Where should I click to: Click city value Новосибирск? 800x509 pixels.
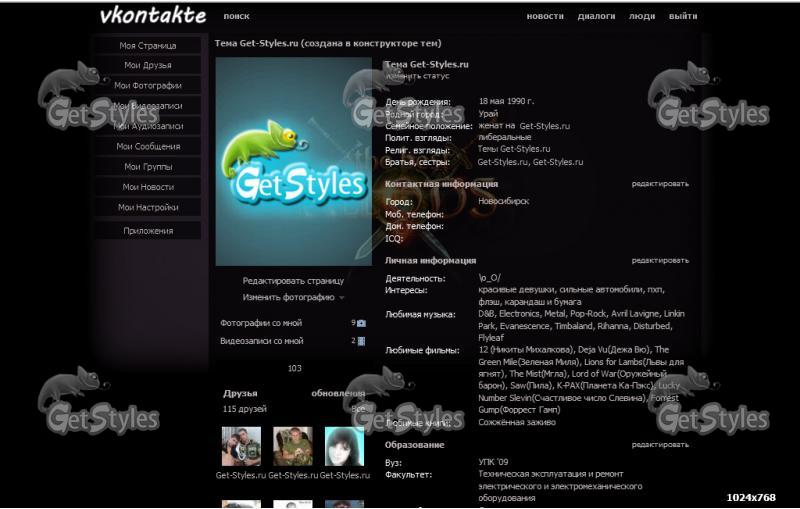pos(504,201)
